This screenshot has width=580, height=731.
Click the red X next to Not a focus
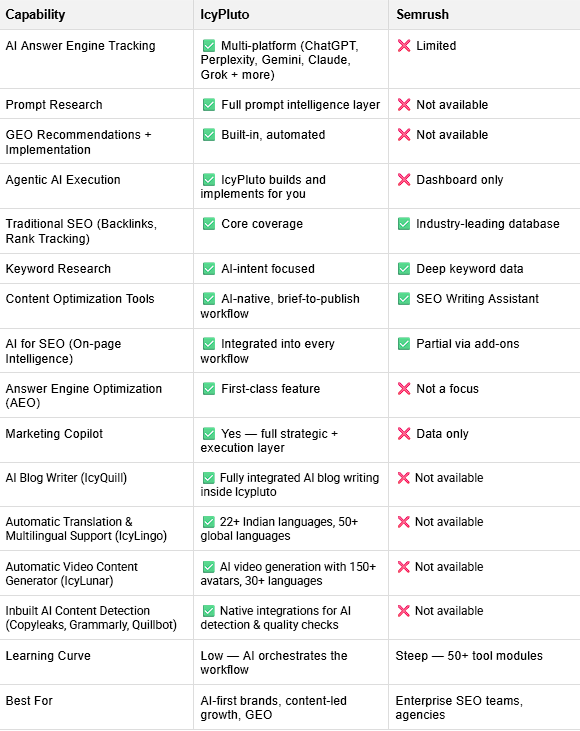404,388
